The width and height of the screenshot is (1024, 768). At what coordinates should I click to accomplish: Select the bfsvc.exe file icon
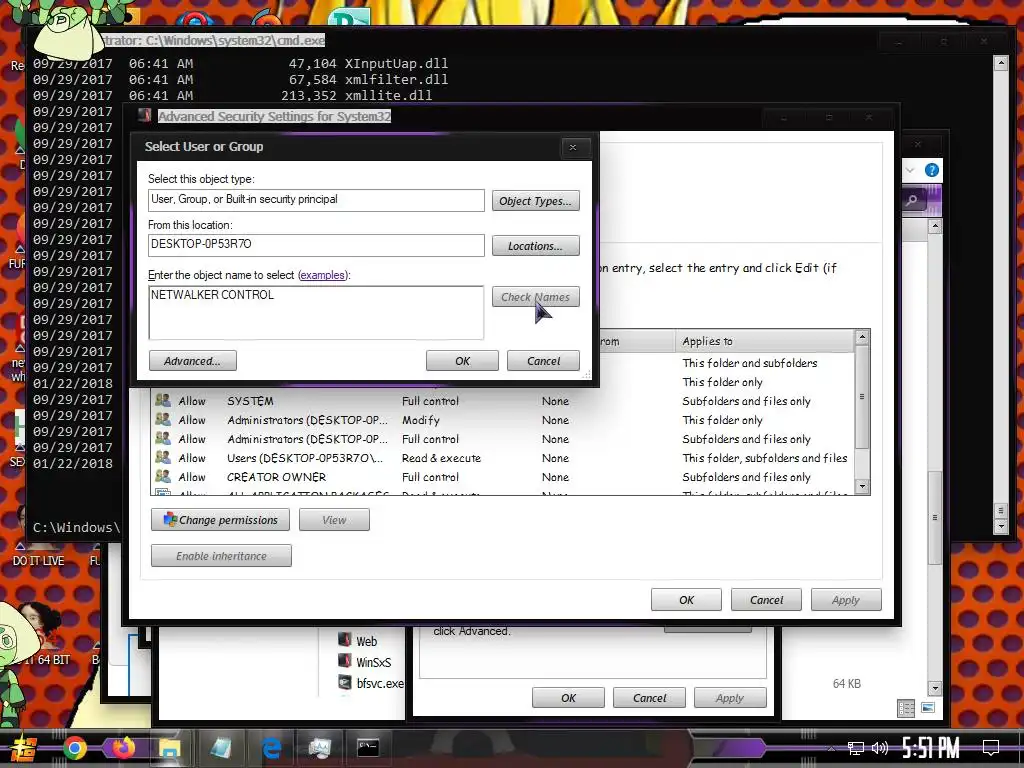click(344, 682)
